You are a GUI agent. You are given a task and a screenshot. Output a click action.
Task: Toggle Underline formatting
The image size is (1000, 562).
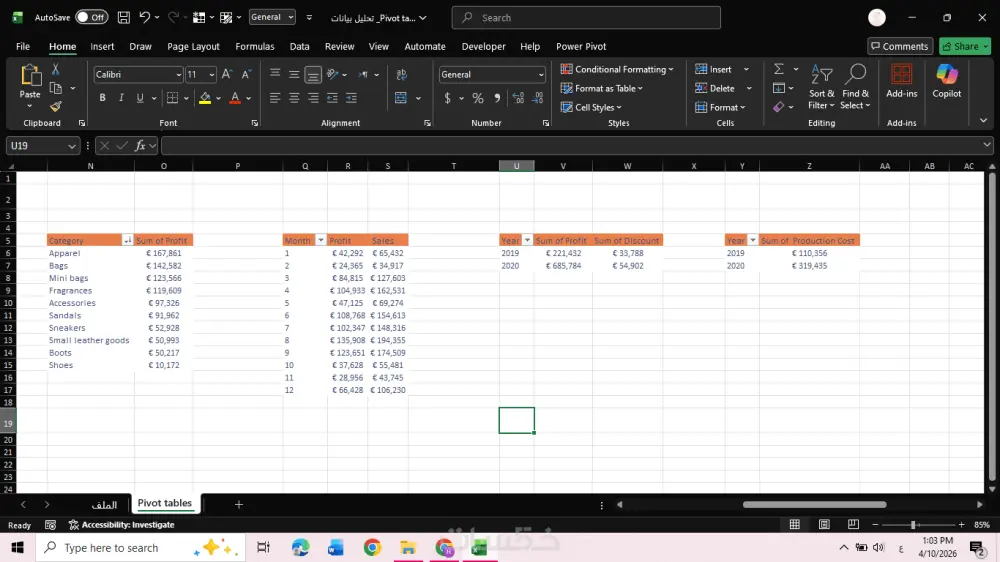[x=140, y=98]
